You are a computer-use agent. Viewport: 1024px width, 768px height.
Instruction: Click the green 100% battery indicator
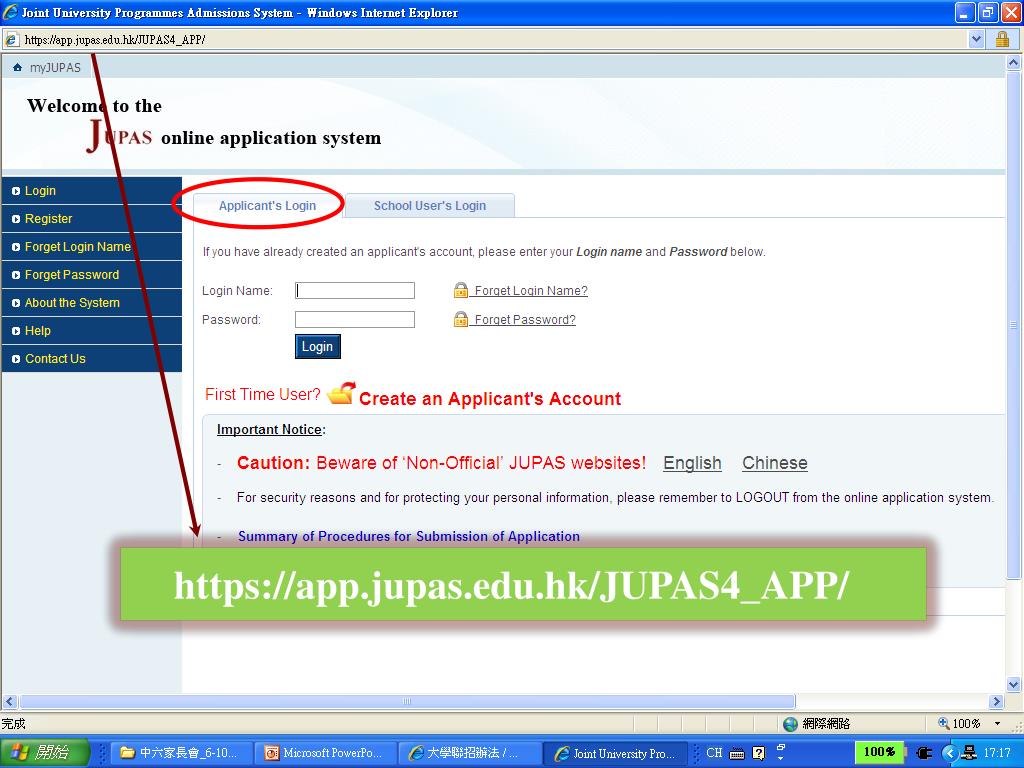tap(880, 752)
